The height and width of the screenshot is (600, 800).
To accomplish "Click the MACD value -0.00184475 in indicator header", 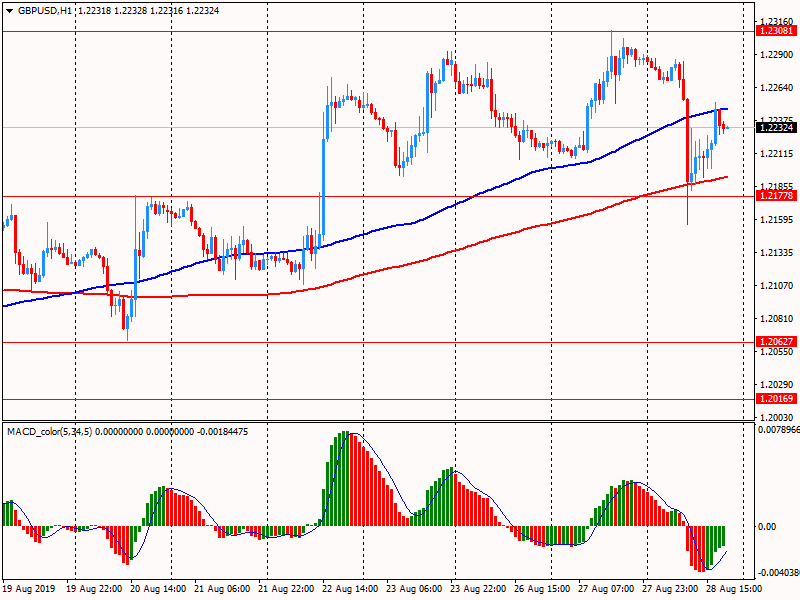I will (x=222, y=432).
